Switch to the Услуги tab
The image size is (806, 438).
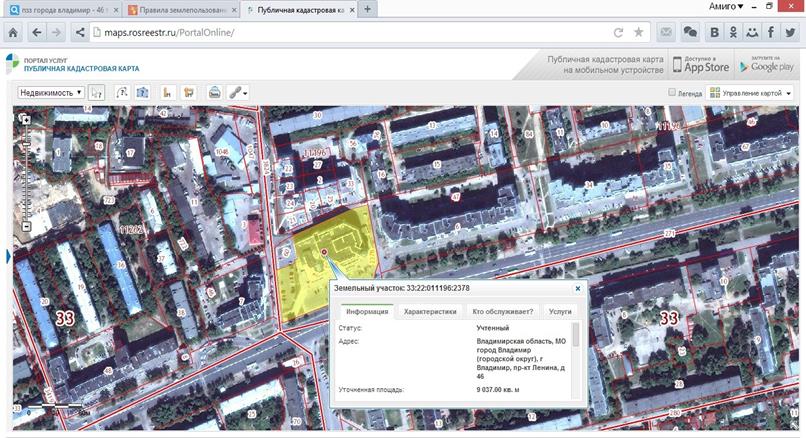560,312
